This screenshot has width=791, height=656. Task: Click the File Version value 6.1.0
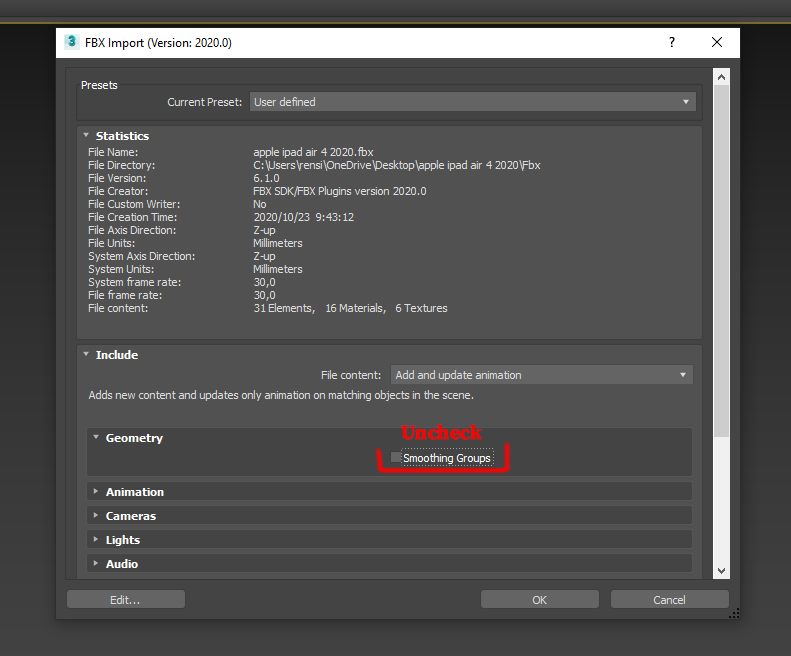266,178
